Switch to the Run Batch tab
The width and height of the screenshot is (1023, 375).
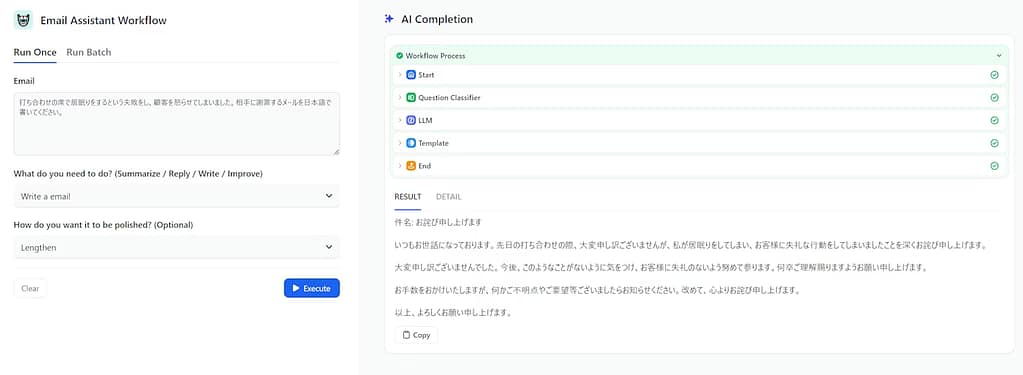point(89,52)
